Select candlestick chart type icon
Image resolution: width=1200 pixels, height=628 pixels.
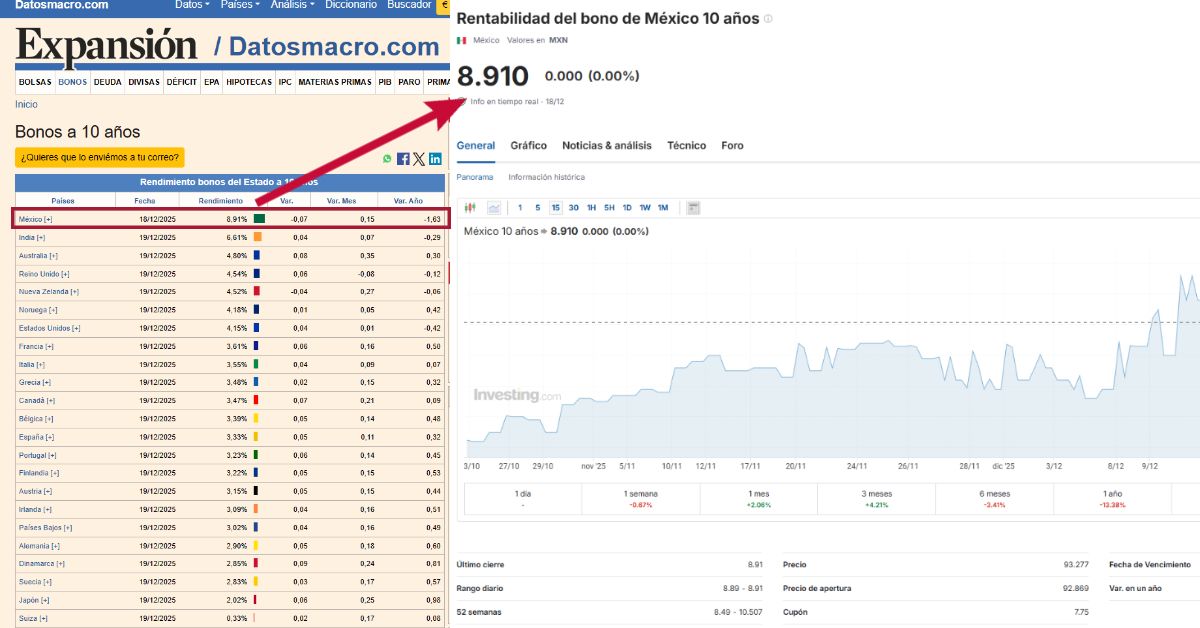[470, 208]
